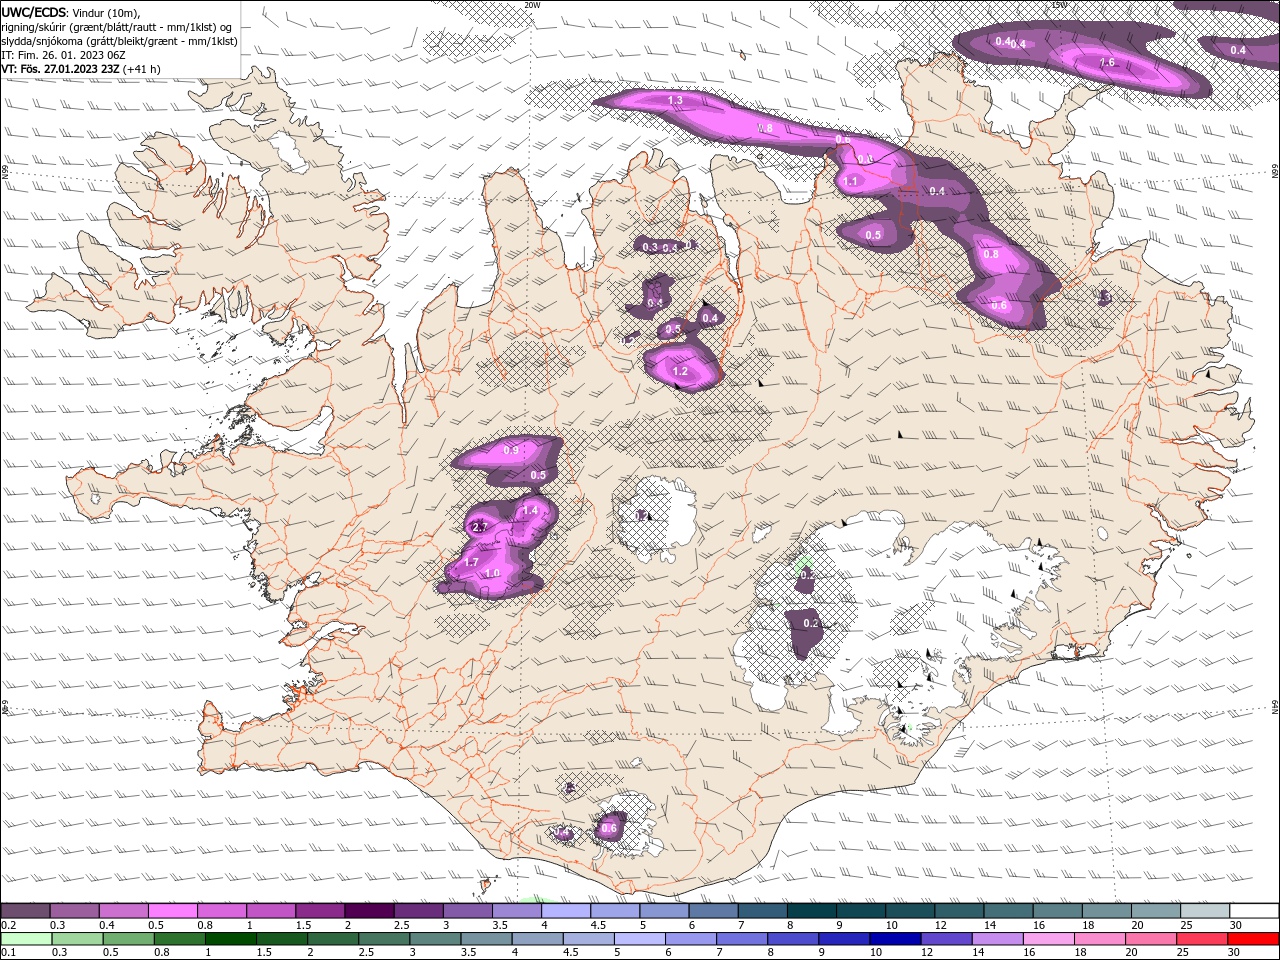Viewport: 1280px width, 960px height.
Task: Pick the bright pink swatch between 0.5 and 0.8
Action: click(x=172, y=910)
